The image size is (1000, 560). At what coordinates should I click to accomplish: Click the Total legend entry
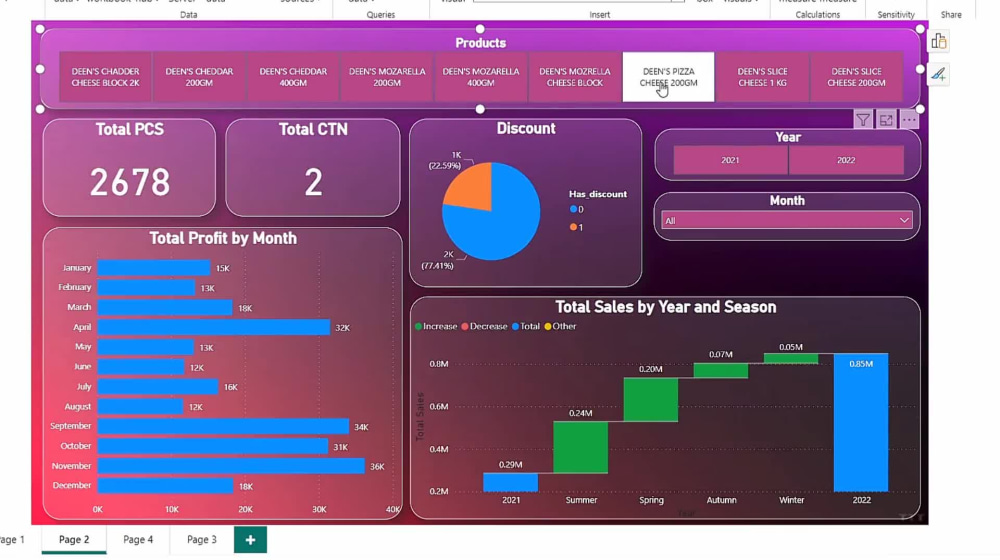click(526, 327)
